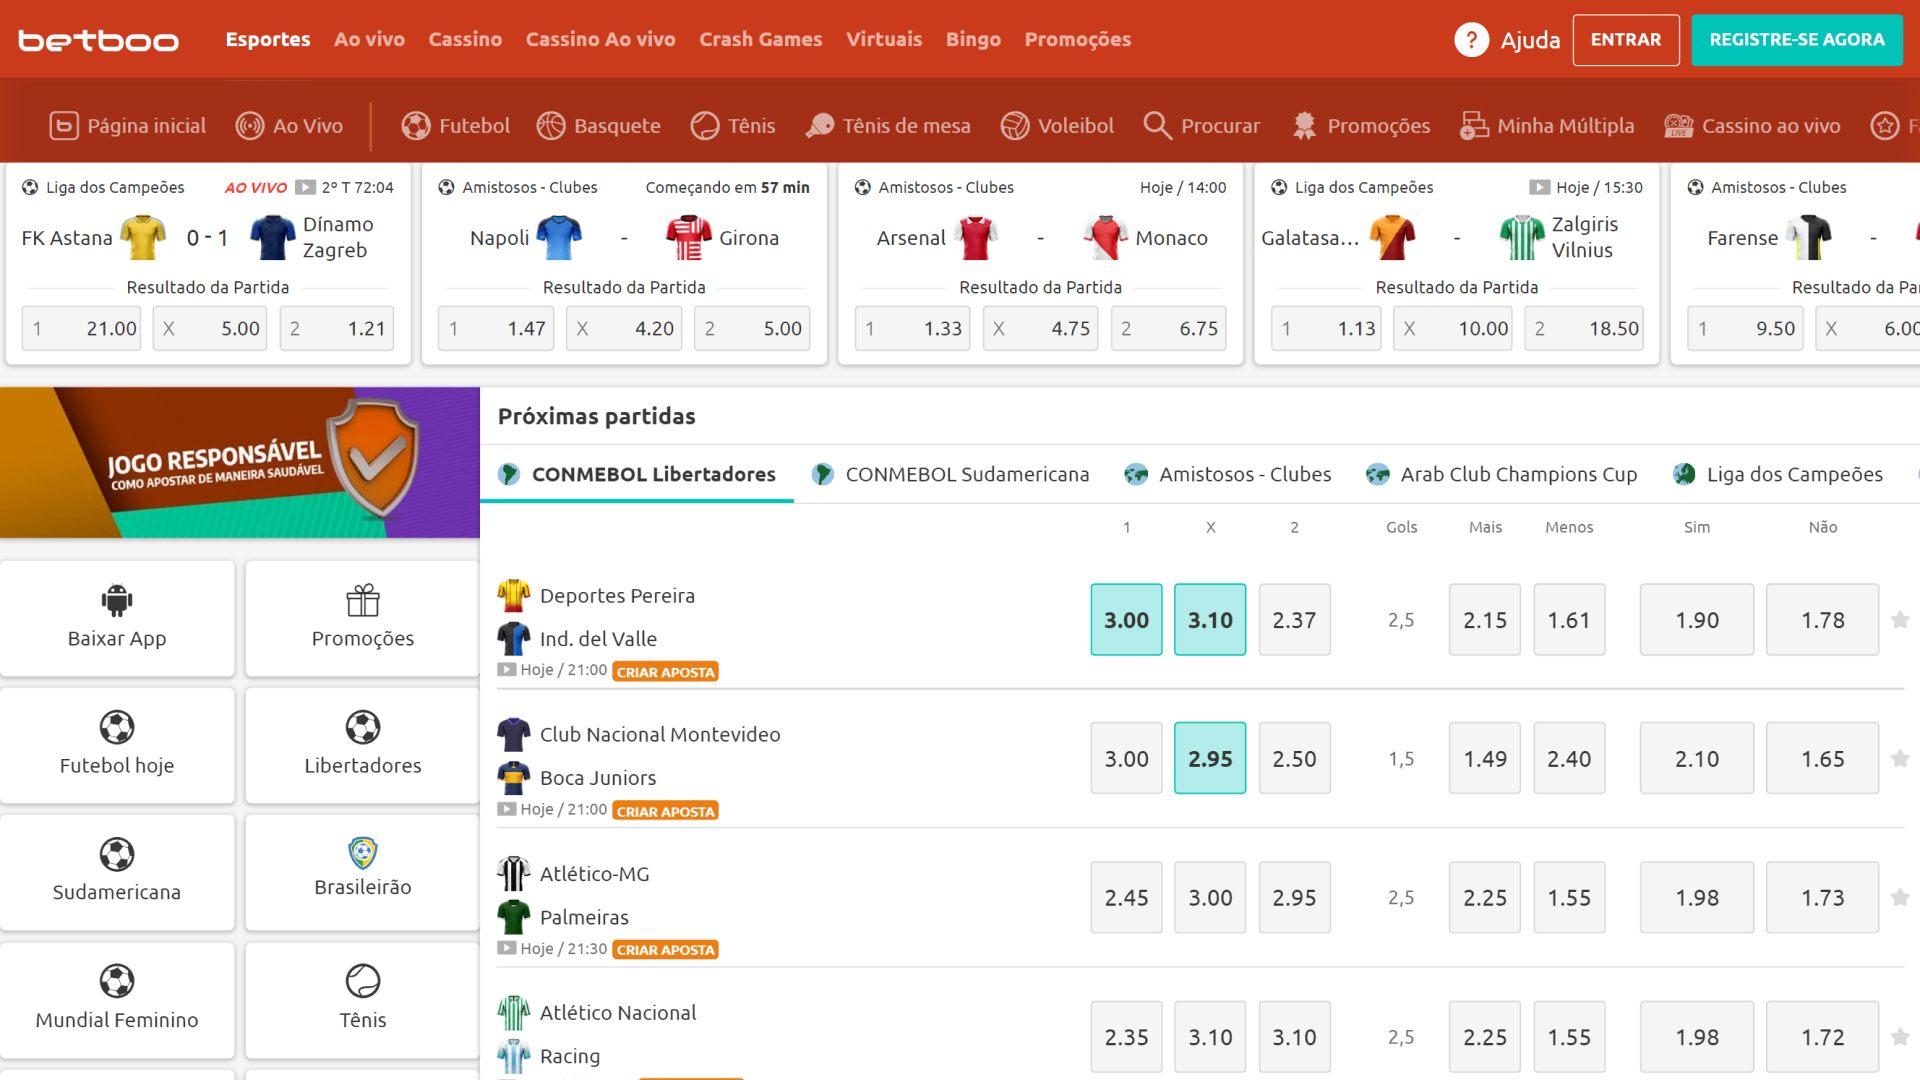The image size is (1920, 1080).
Task: Click the Ao Vivo live broadcast icon
Action: (x=249, y=126)
